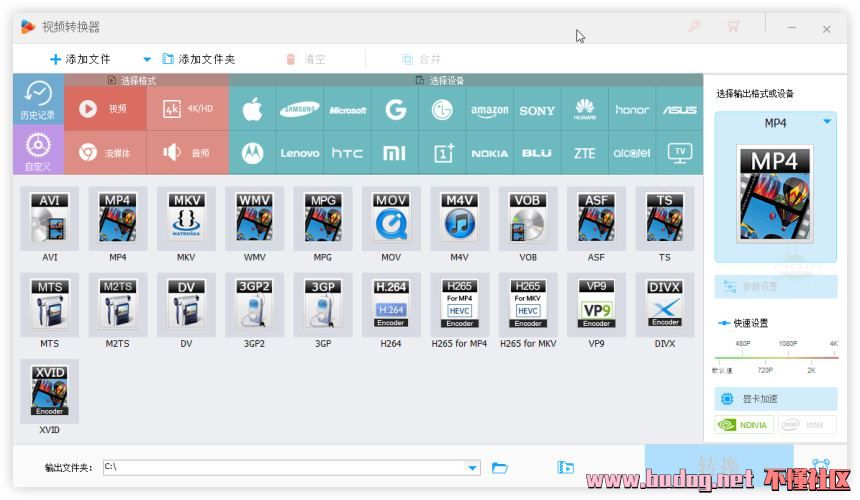Select the TV device icon
Image resolution: width=860 pixels, height=500 pixels.
click(680, 153)
